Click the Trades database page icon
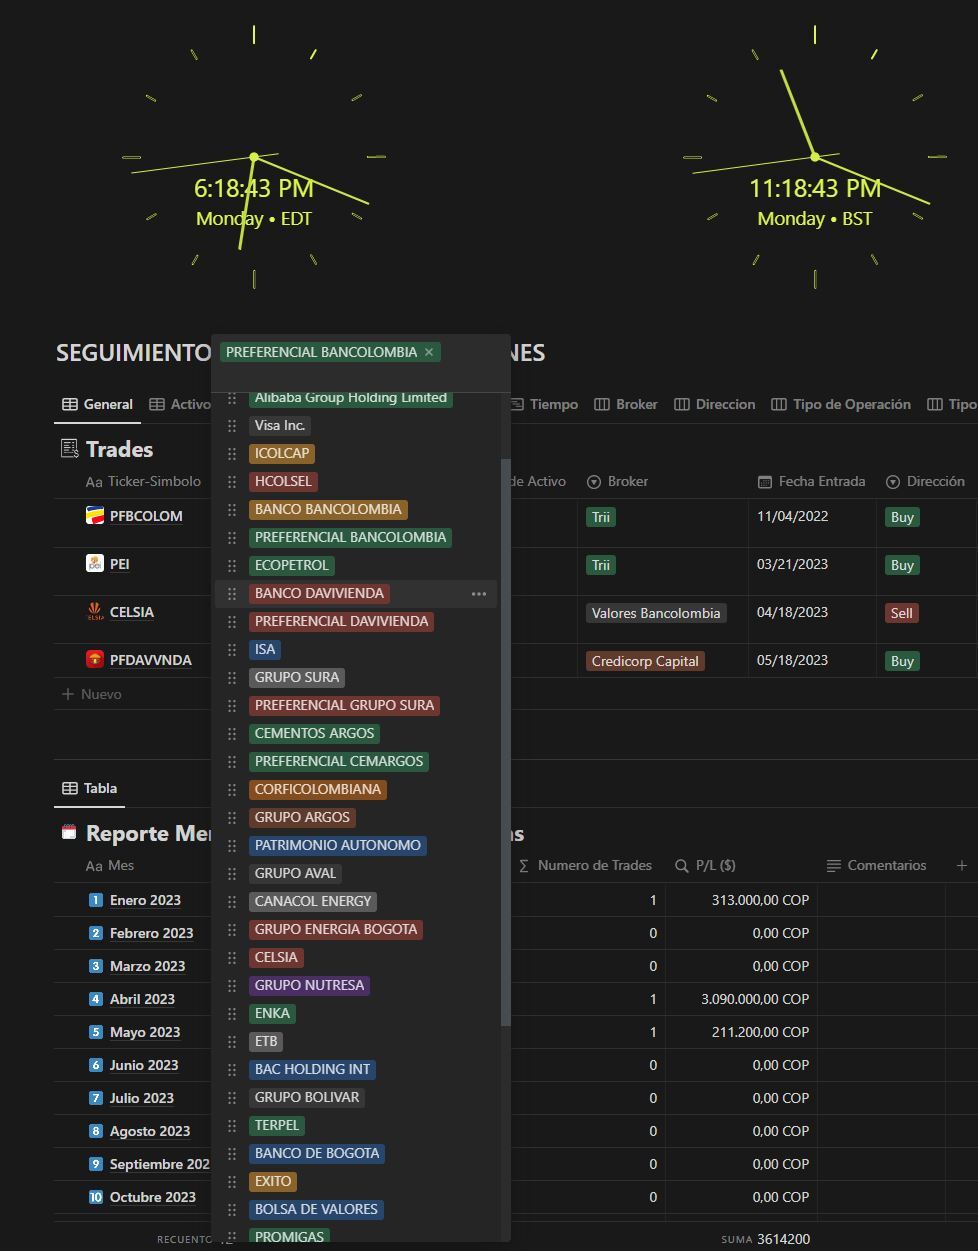The height and width of the screenshot is (1251, 978). (x=70, y=449)
